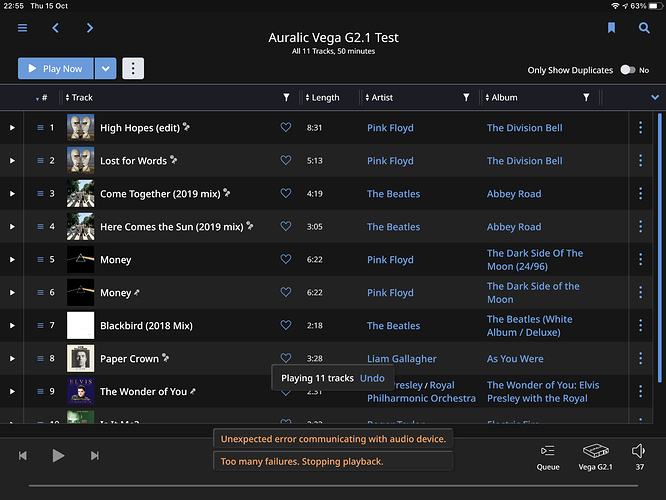Favorite Lost for Words with the heart
Viewport: 666px width, 500px height.
pyautogui.click(x=286, y=160)
